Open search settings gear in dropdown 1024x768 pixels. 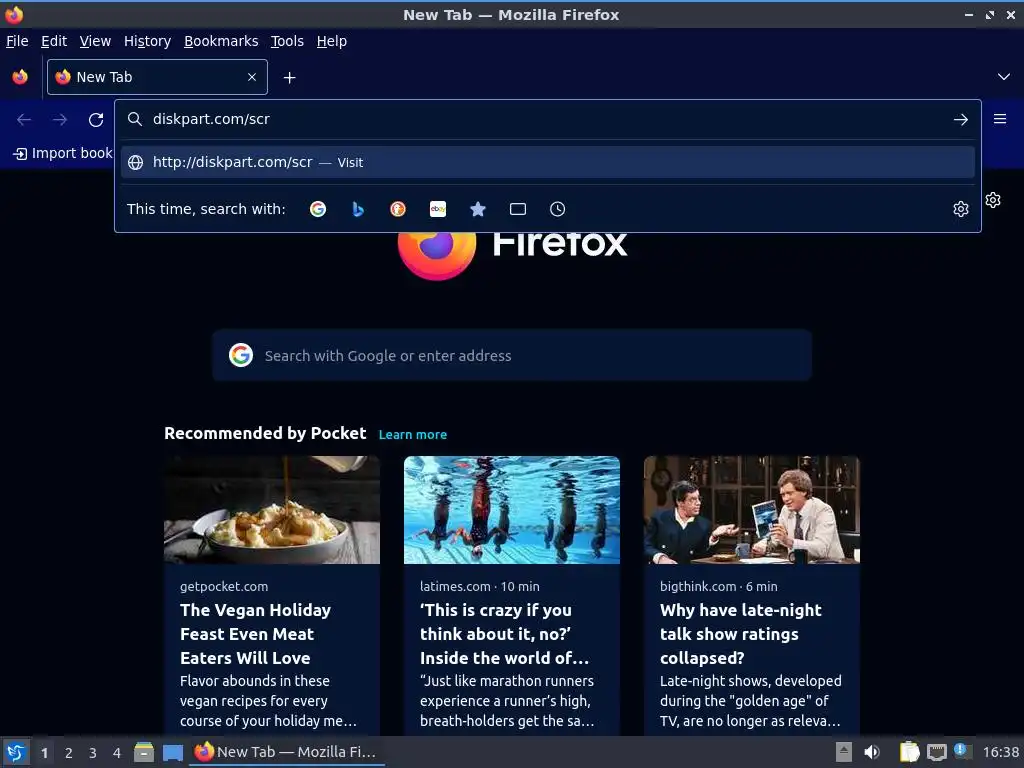pyautogui.click(x=961, y=209)
